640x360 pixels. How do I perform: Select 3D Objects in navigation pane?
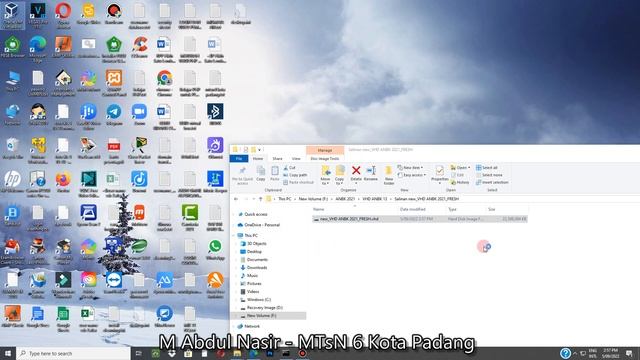pos(256,244)
